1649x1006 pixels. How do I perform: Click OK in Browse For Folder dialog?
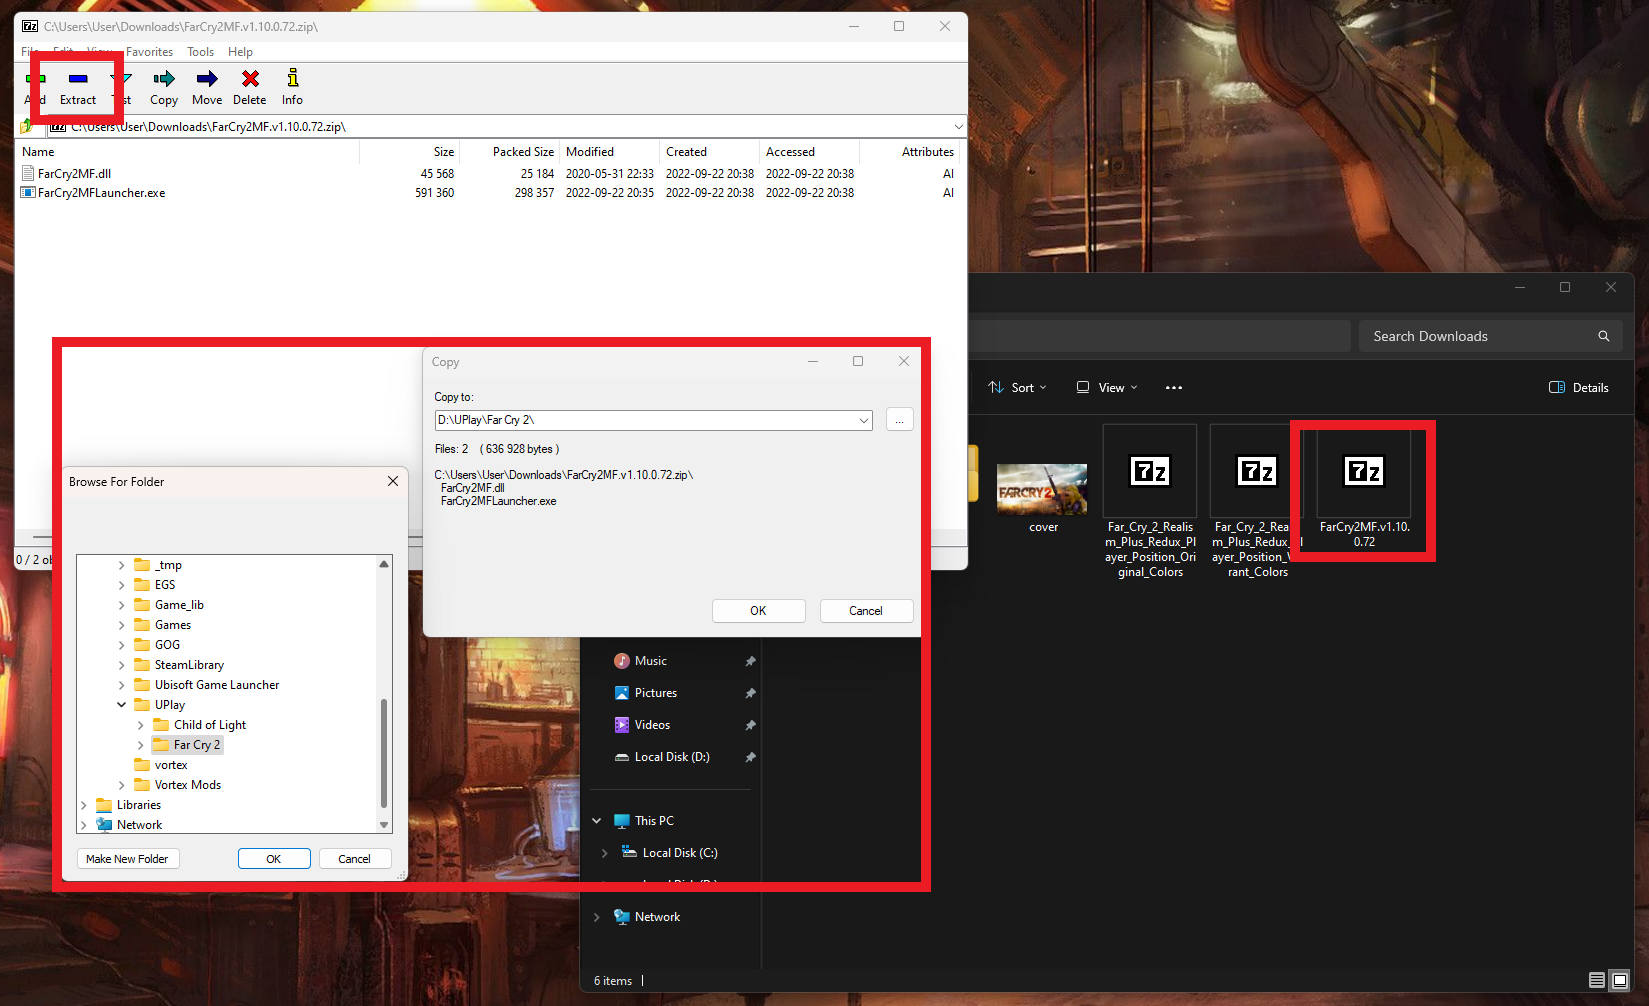coord(274,859)
